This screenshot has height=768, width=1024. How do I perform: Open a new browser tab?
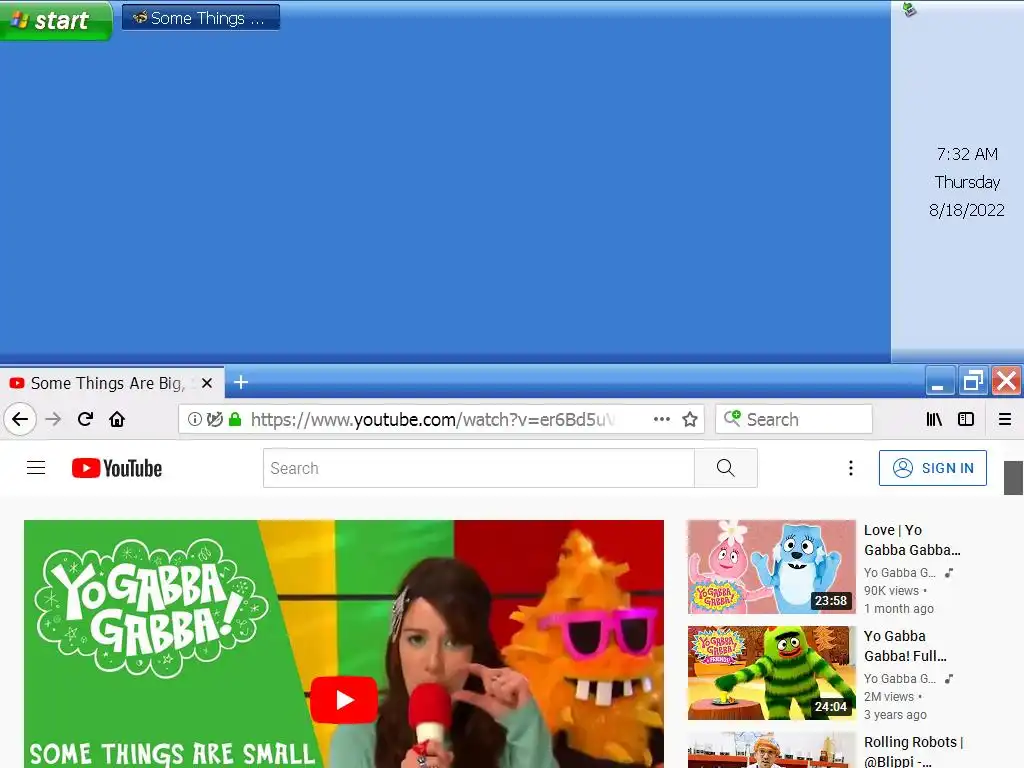pos(241,382)
